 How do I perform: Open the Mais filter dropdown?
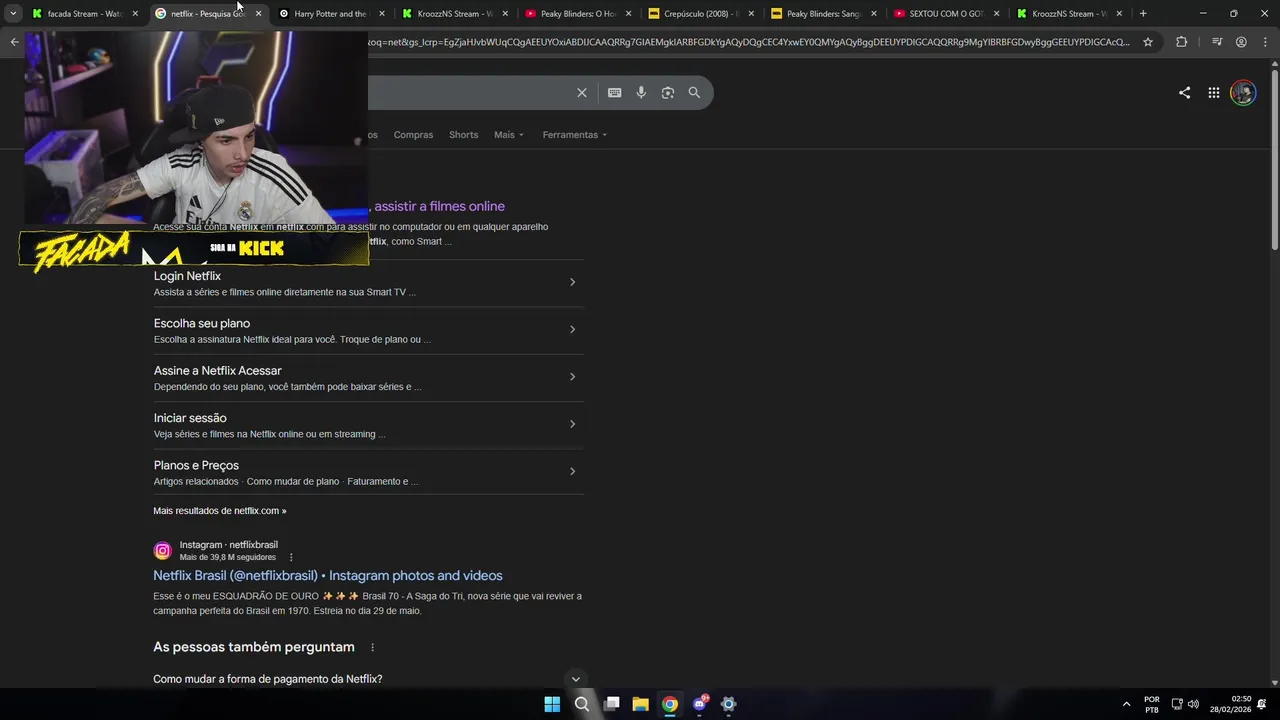pyautogui.click(x=508, y=135)
